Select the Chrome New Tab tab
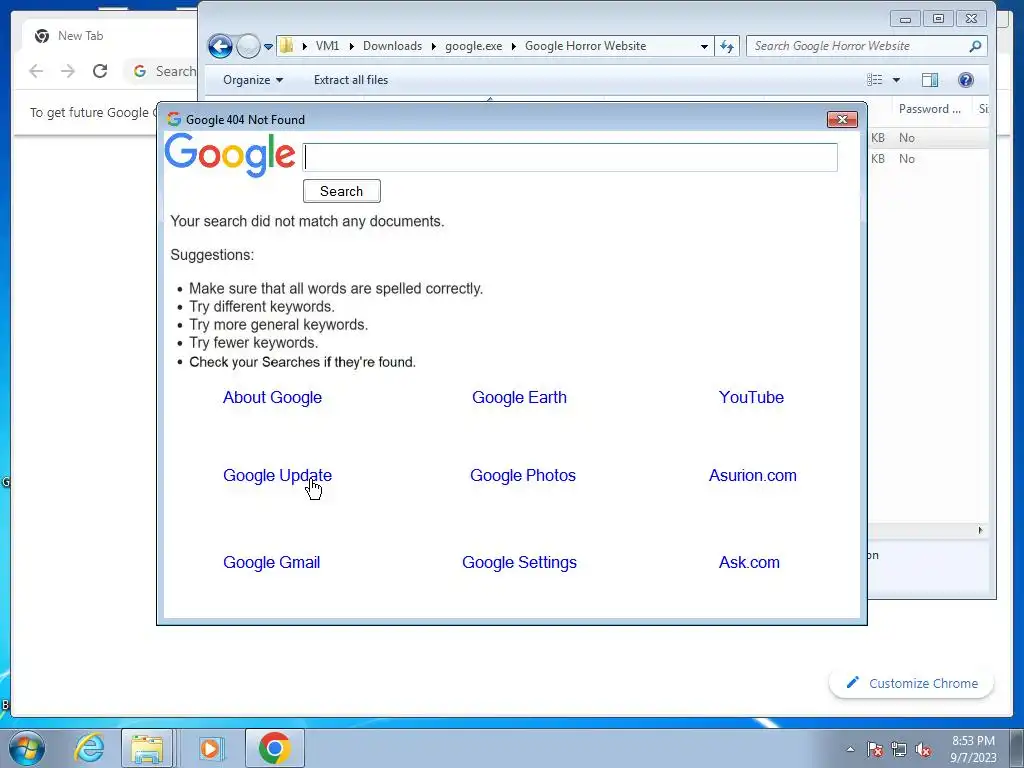This screenshot has width=1024, height=768. coord(109,36)
